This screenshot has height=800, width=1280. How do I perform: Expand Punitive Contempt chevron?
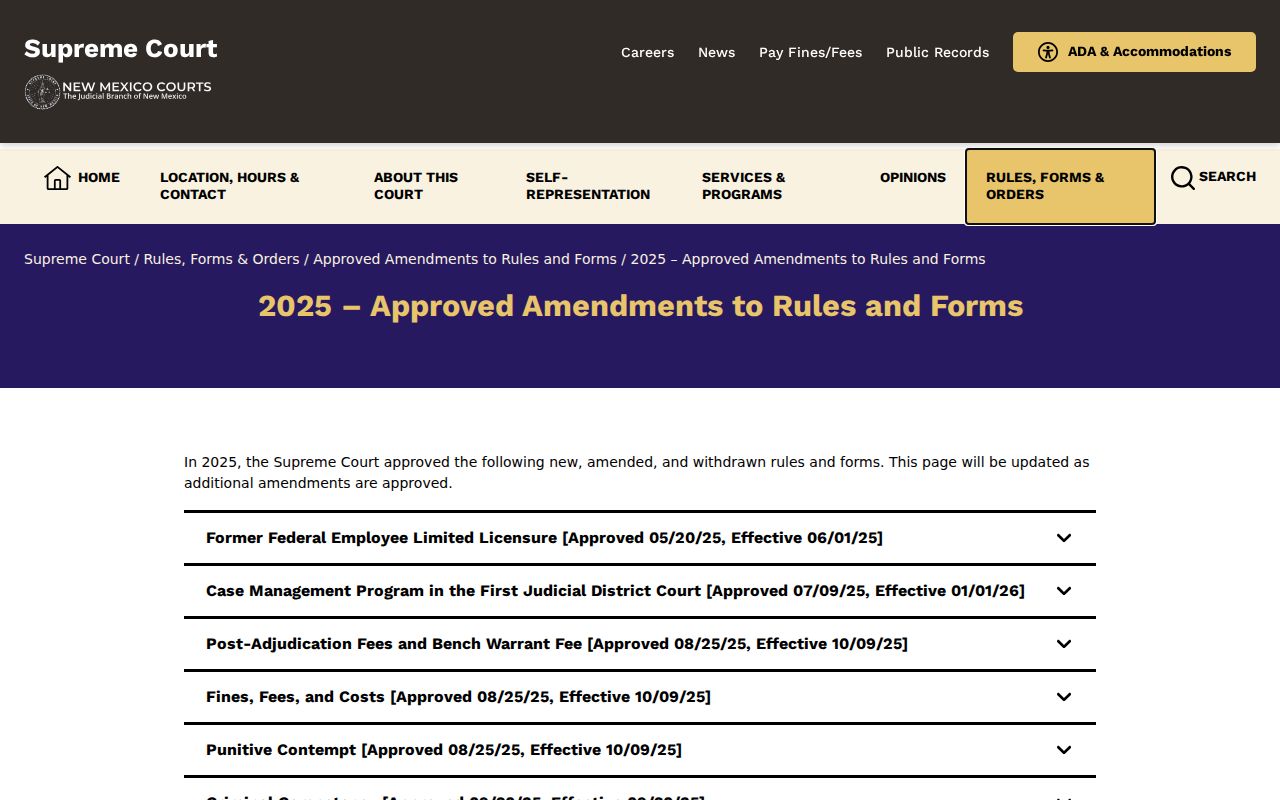[1064, 750]
